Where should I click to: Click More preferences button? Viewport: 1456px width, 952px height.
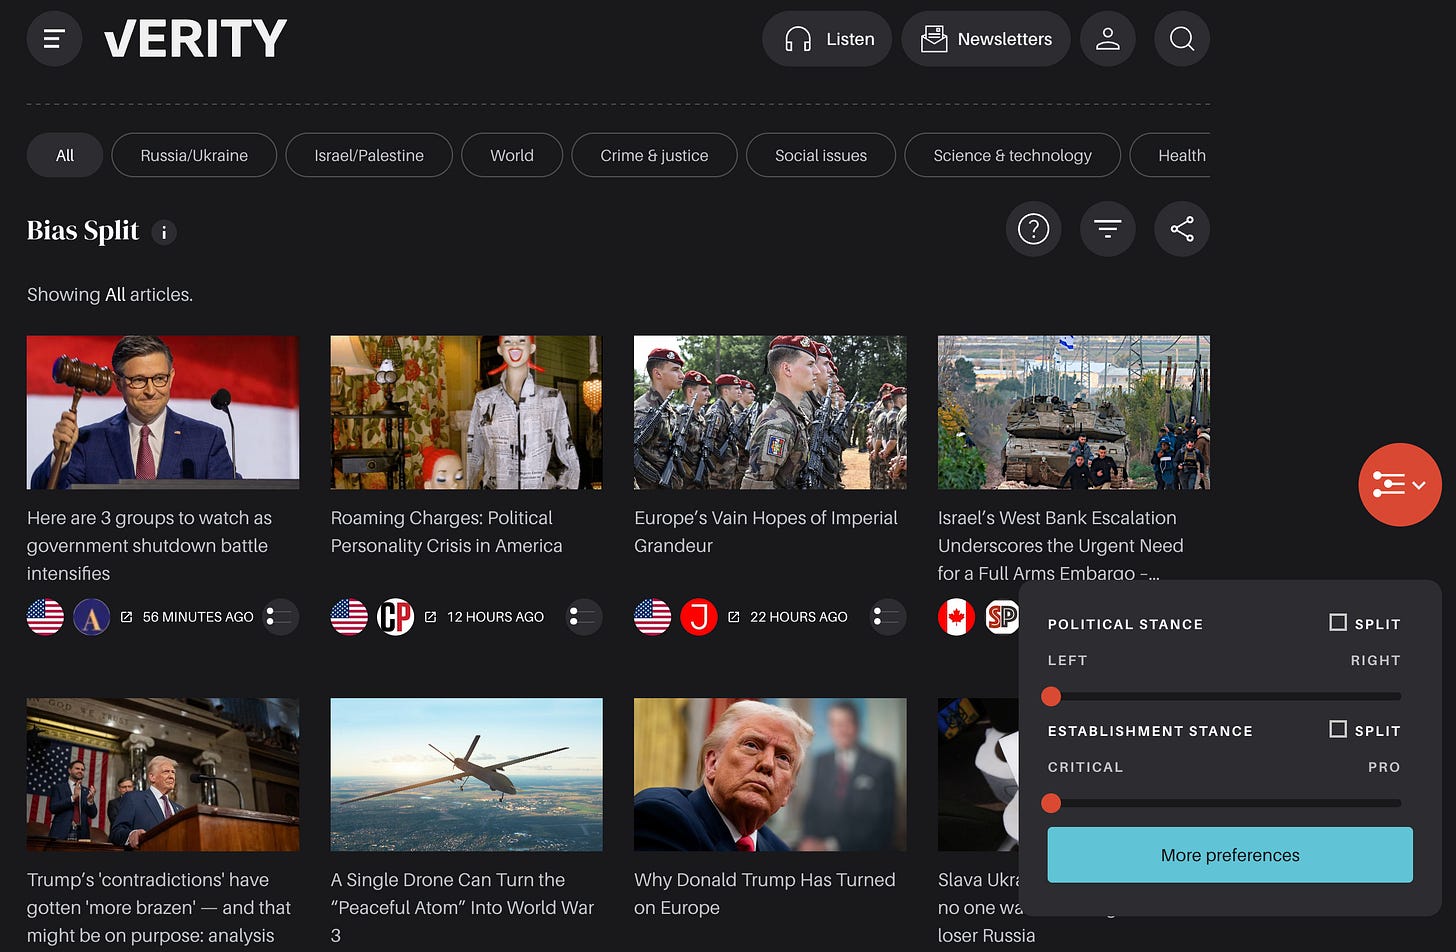1230,855
